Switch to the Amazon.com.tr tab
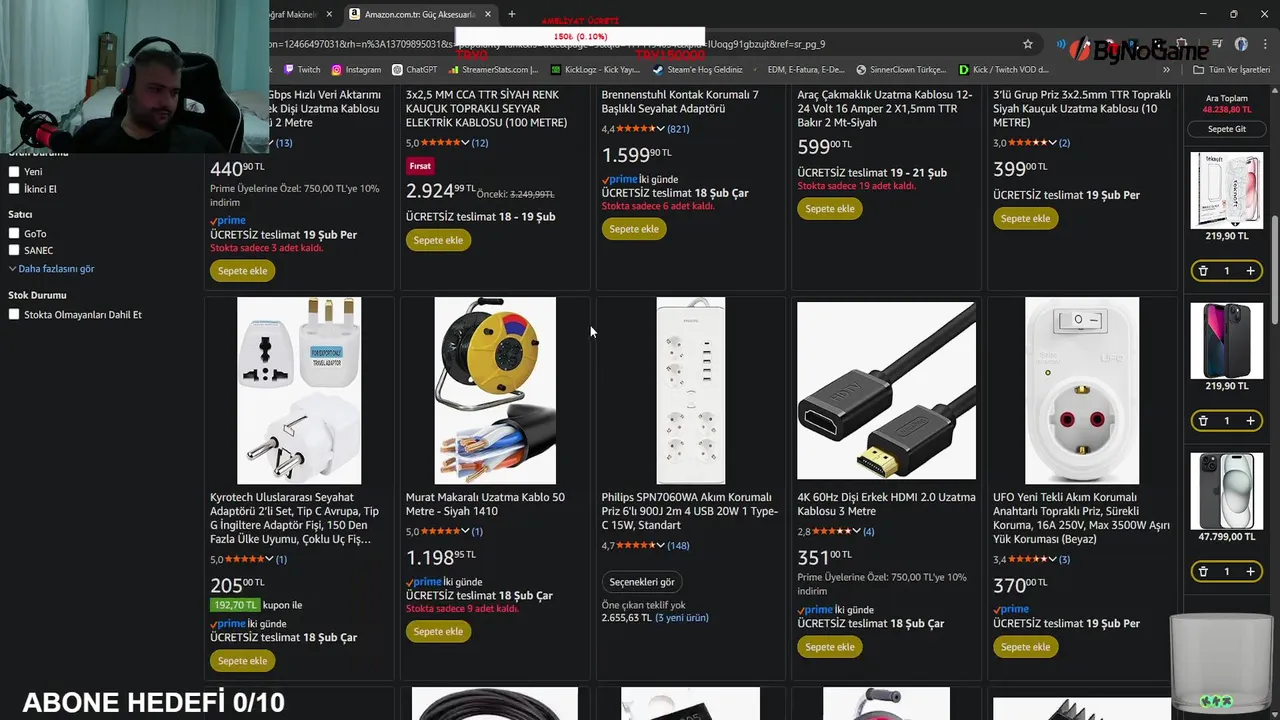The height and width of the screenshot is (720, 1280). pyautogui.click(x=418, y=14)
